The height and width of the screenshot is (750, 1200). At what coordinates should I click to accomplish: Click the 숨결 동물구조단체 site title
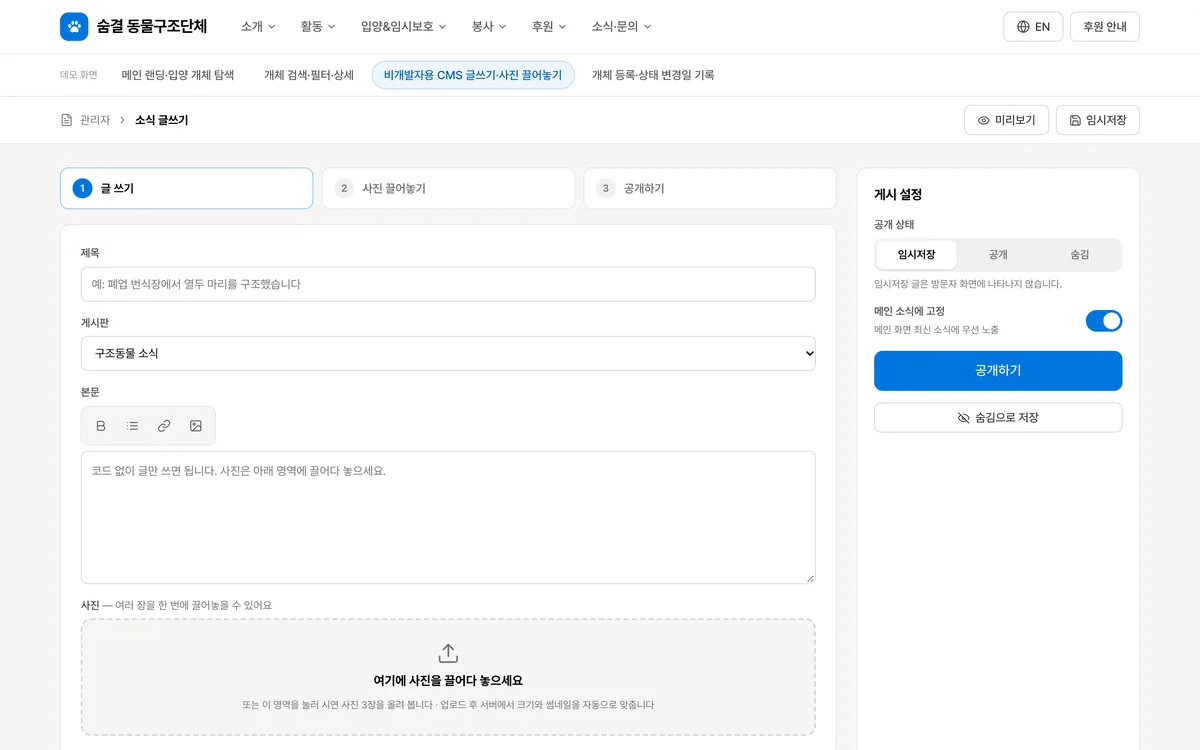(x=152, y=27)
